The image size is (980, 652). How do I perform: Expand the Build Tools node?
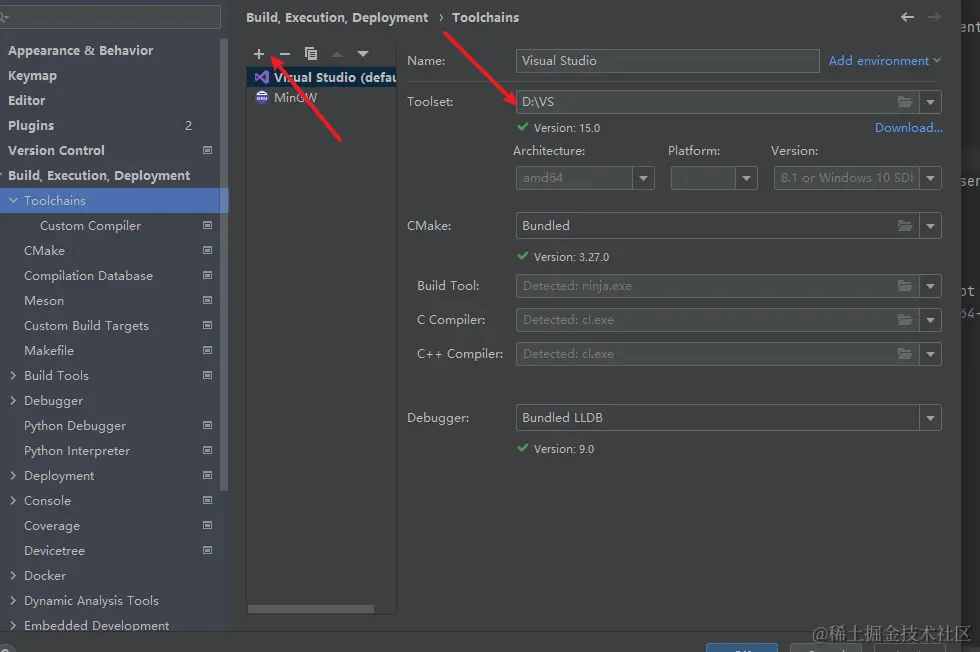(13, 375)
